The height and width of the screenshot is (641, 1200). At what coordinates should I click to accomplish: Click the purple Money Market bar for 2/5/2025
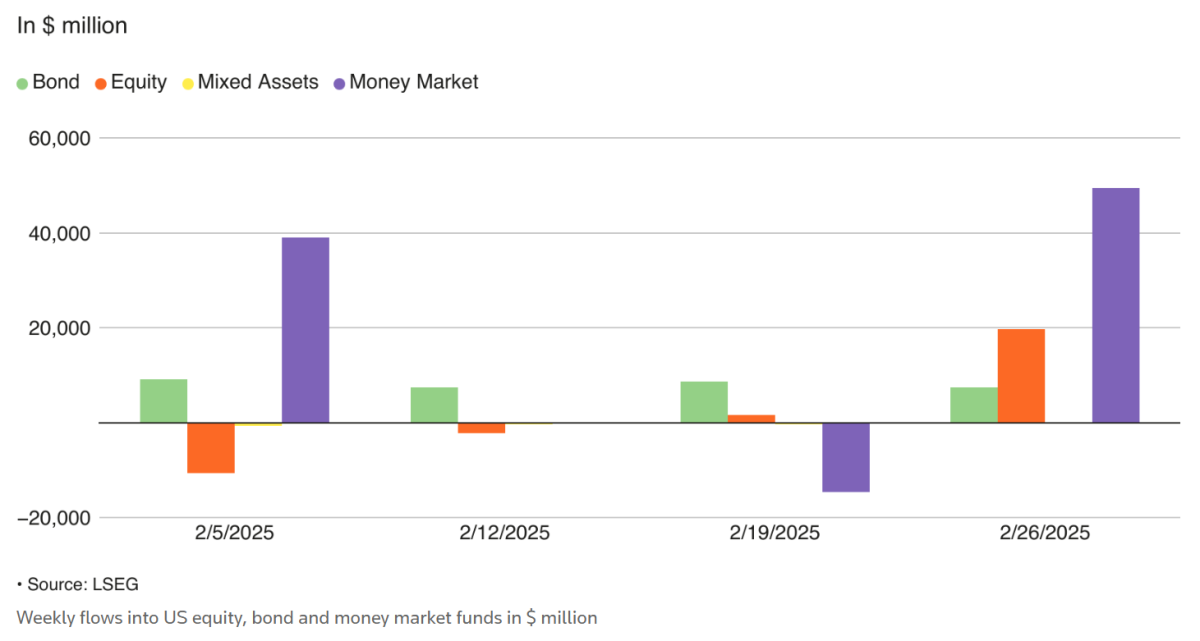(x=305, y=330)
